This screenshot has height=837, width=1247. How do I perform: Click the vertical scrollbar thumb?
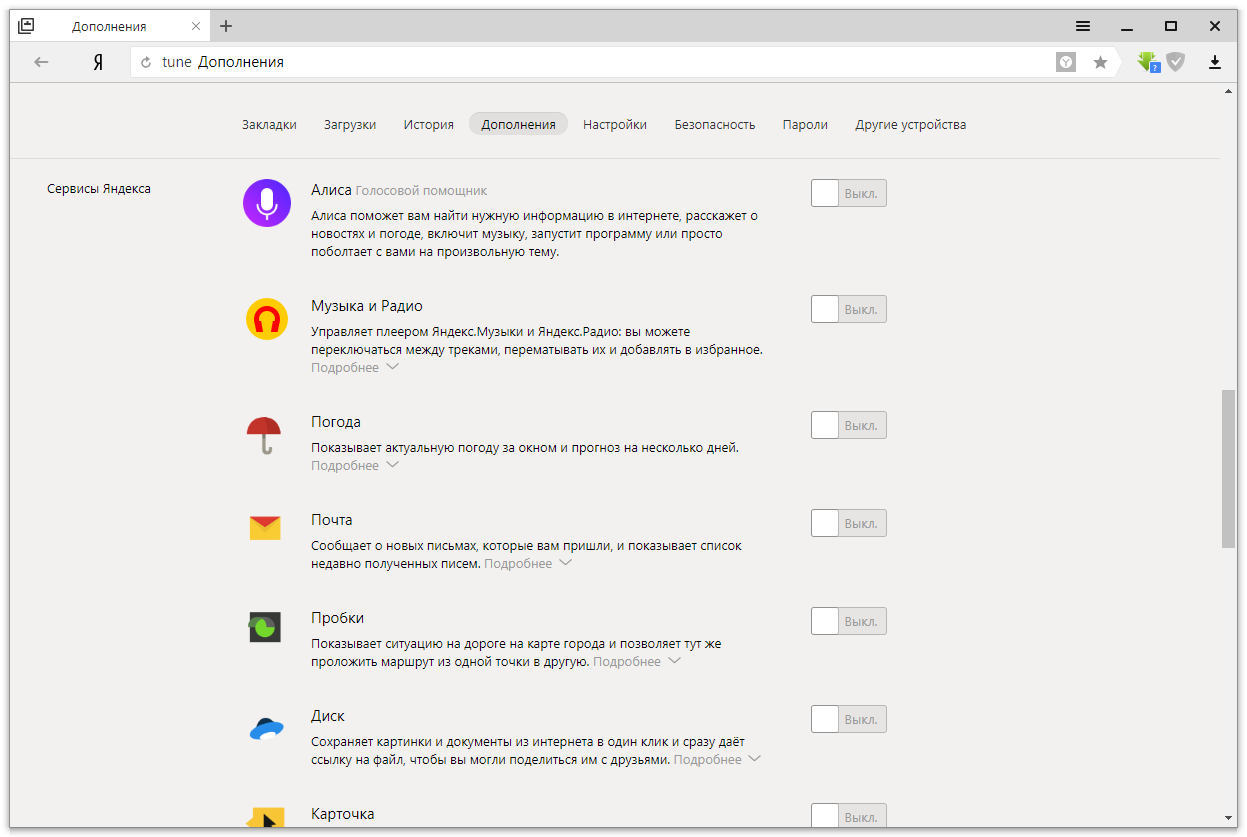click(x=1229, y=469)
